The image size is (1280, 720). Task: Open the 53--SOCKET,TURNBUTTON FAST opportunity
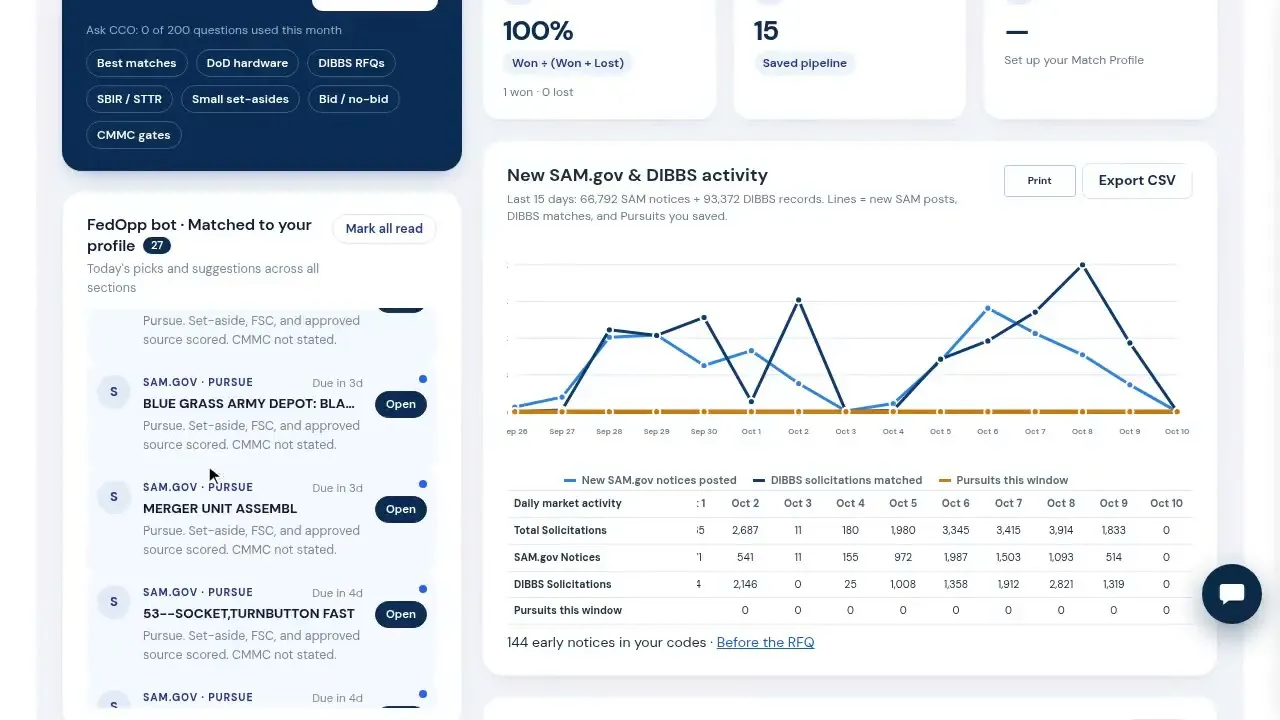click(x=401, y=614)
